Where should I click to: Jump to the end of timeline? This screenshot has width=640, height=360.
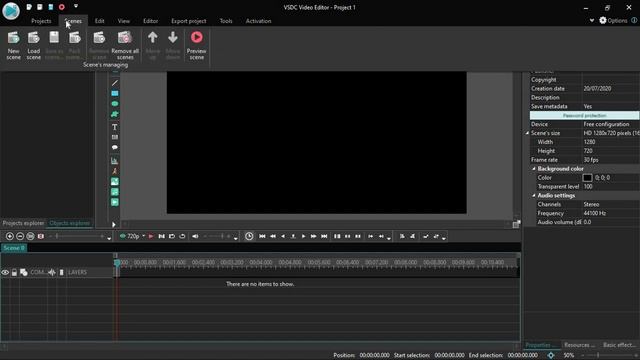point(324,236)
